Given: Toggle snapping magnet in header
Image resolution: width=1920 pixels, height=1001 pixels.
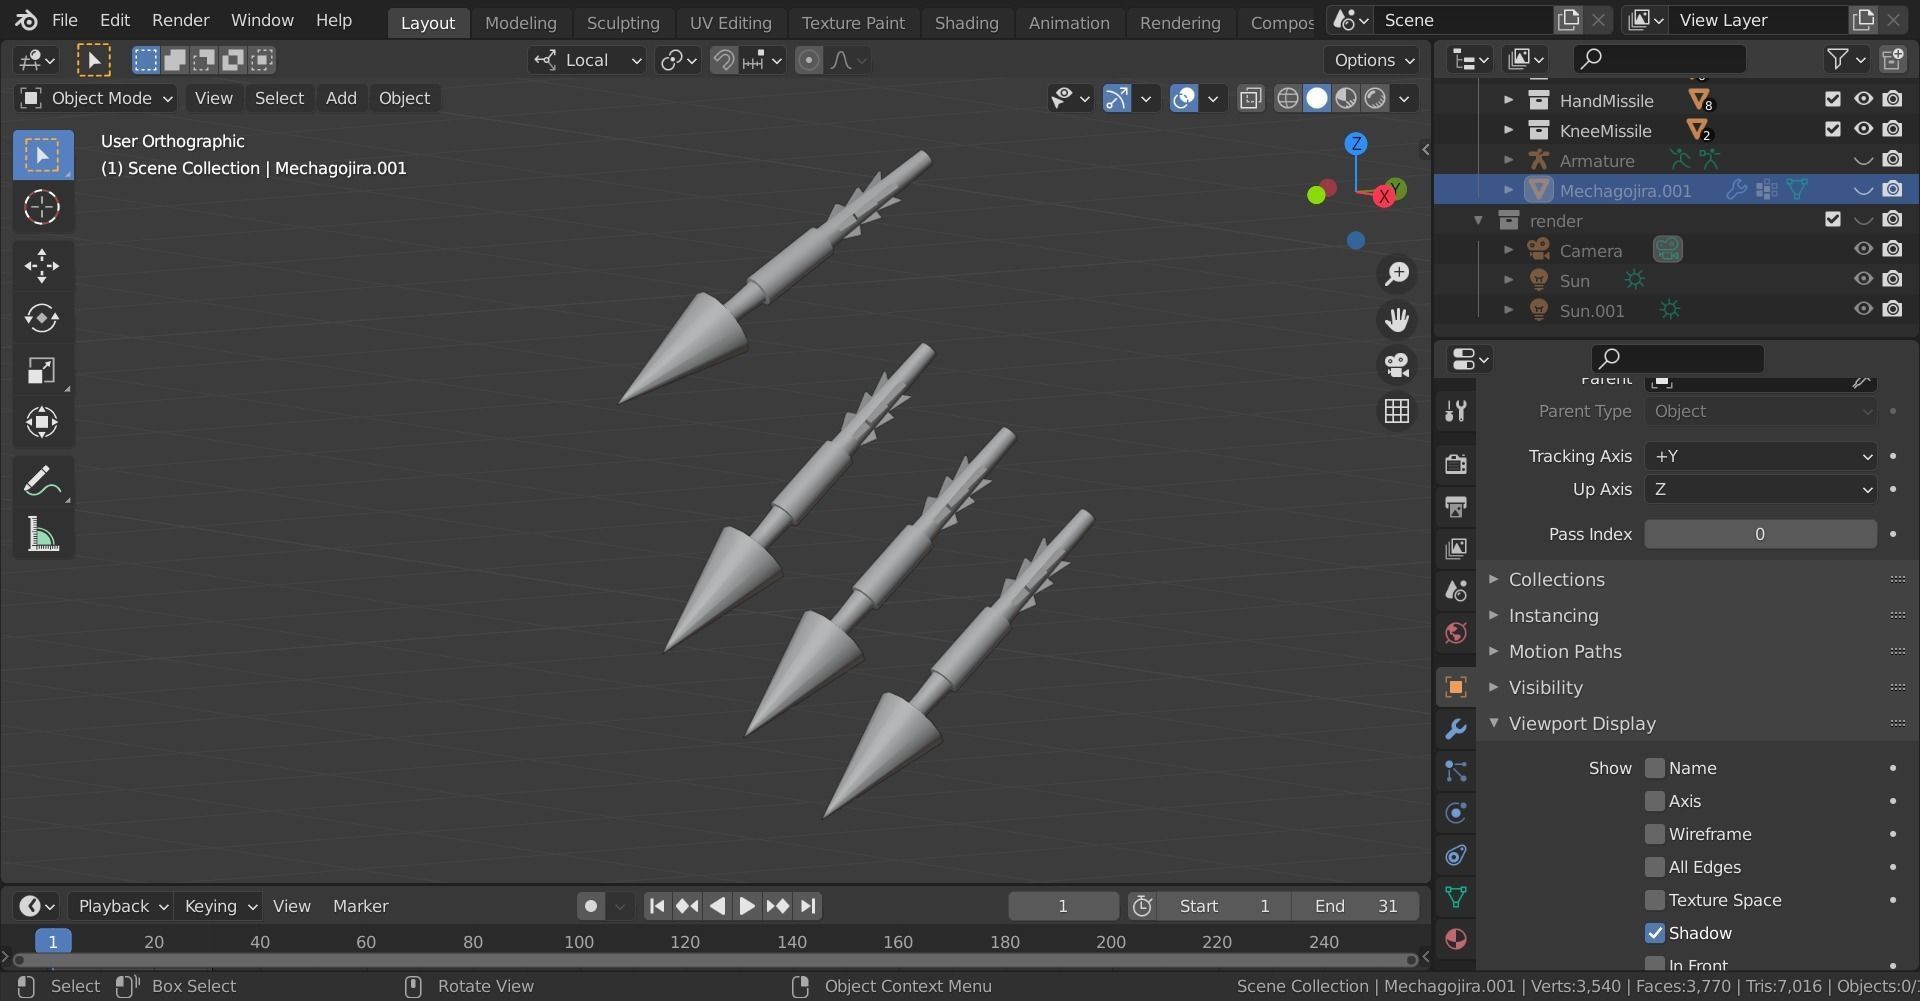Looking at the screenshot, I should click(x=723, y=60).
